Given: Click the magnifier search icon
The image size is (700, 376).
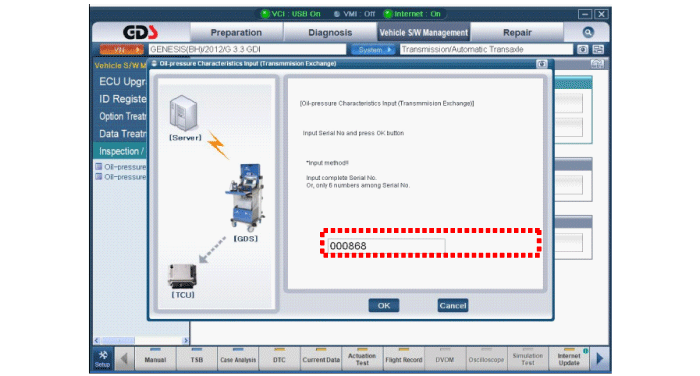Looking at the screenshot, I should point(588,32).
